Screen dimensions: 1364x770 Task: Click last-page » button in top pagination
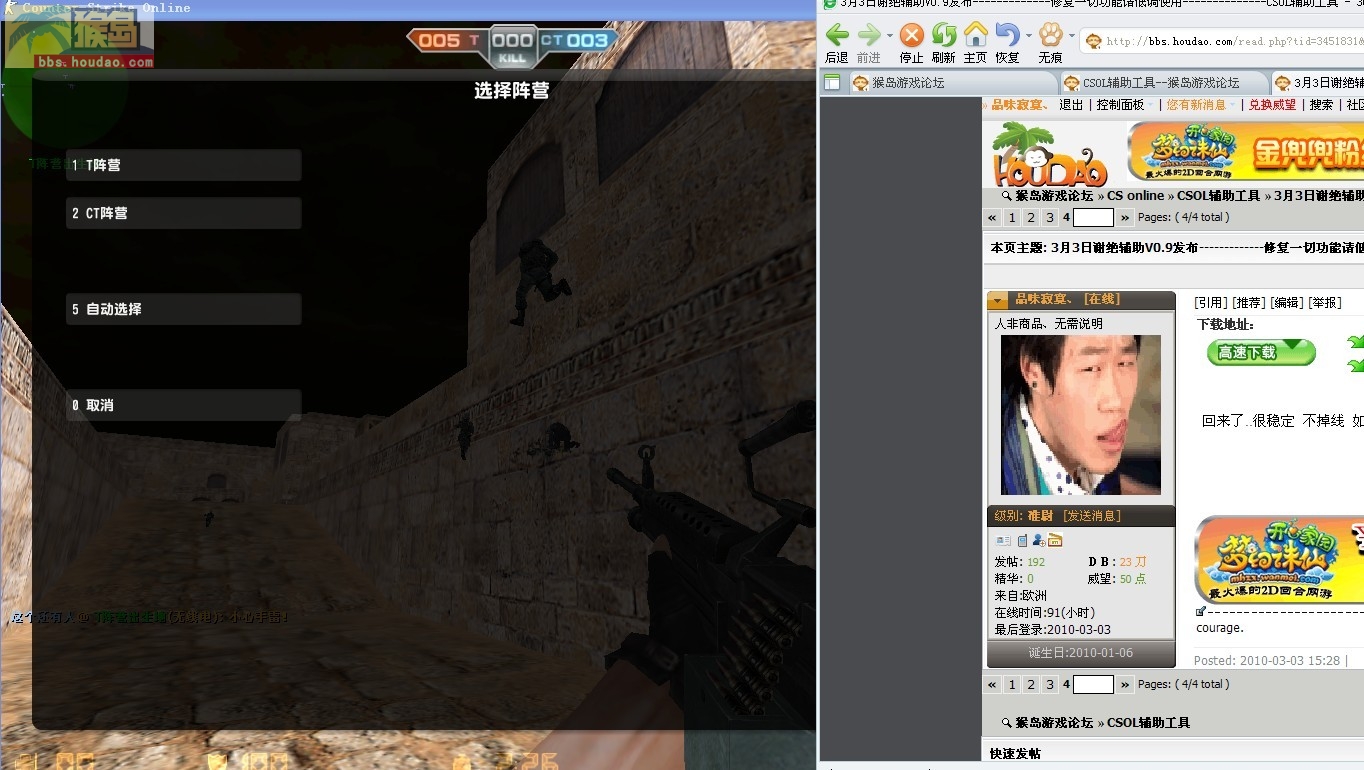pyautogui.click(x=1125, y=218)
